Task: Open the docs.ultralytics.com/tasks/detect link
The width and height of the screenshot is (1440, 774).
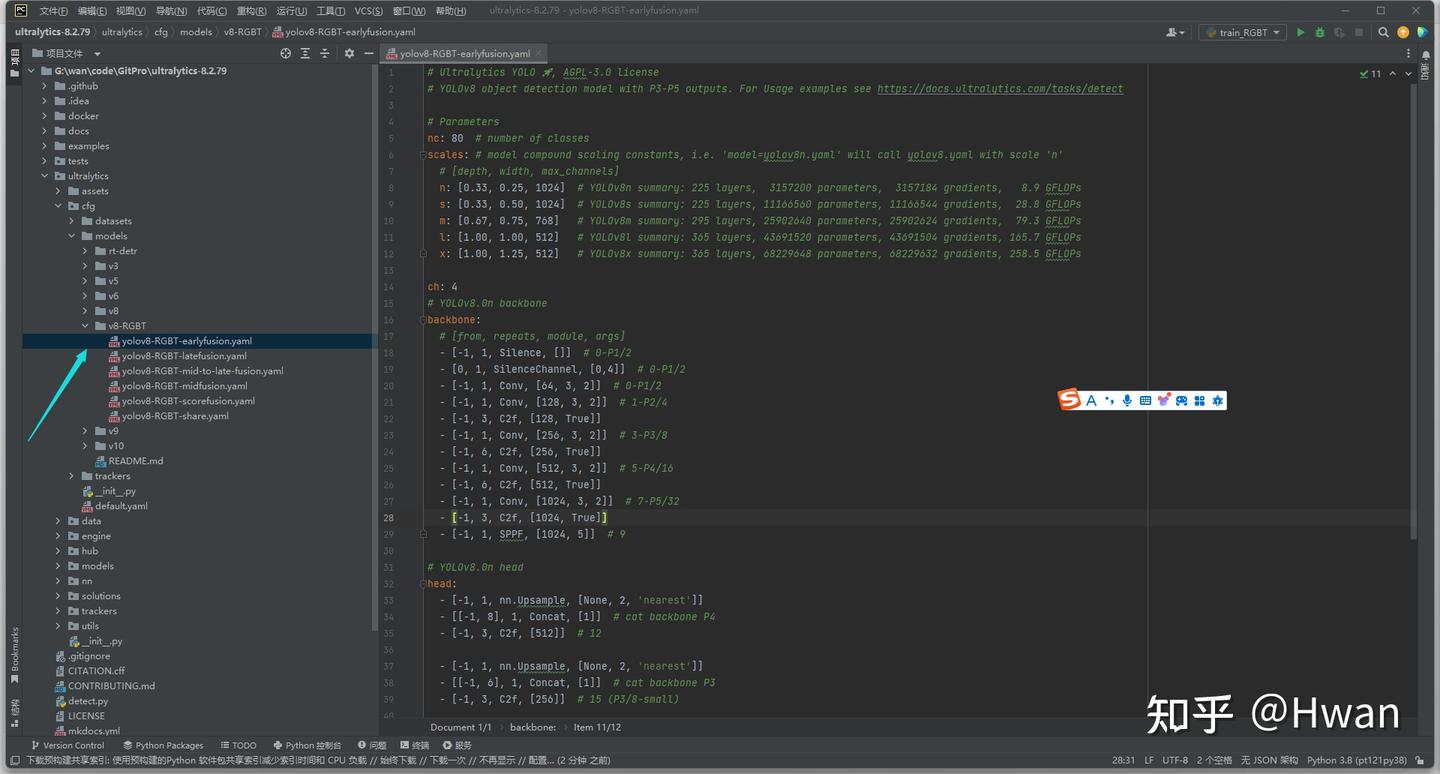Action: [x=999, y=89]
